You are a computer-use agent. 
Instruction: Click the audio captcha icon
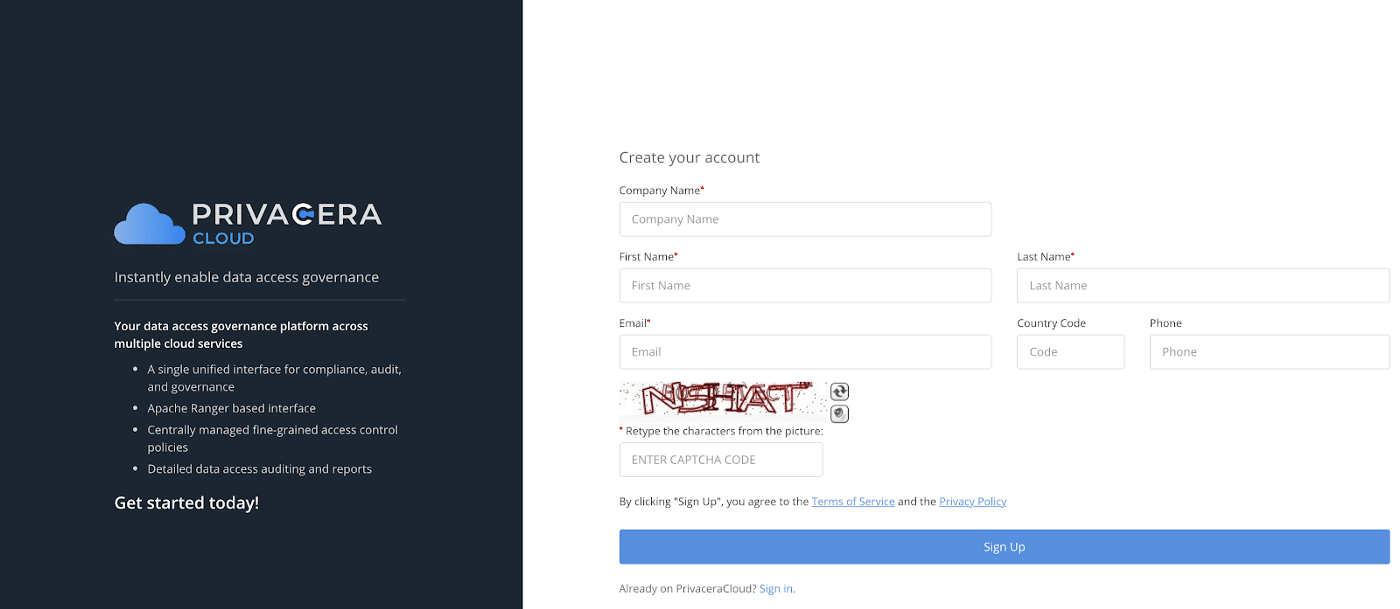pyautogui.click(x=839, y=413)
